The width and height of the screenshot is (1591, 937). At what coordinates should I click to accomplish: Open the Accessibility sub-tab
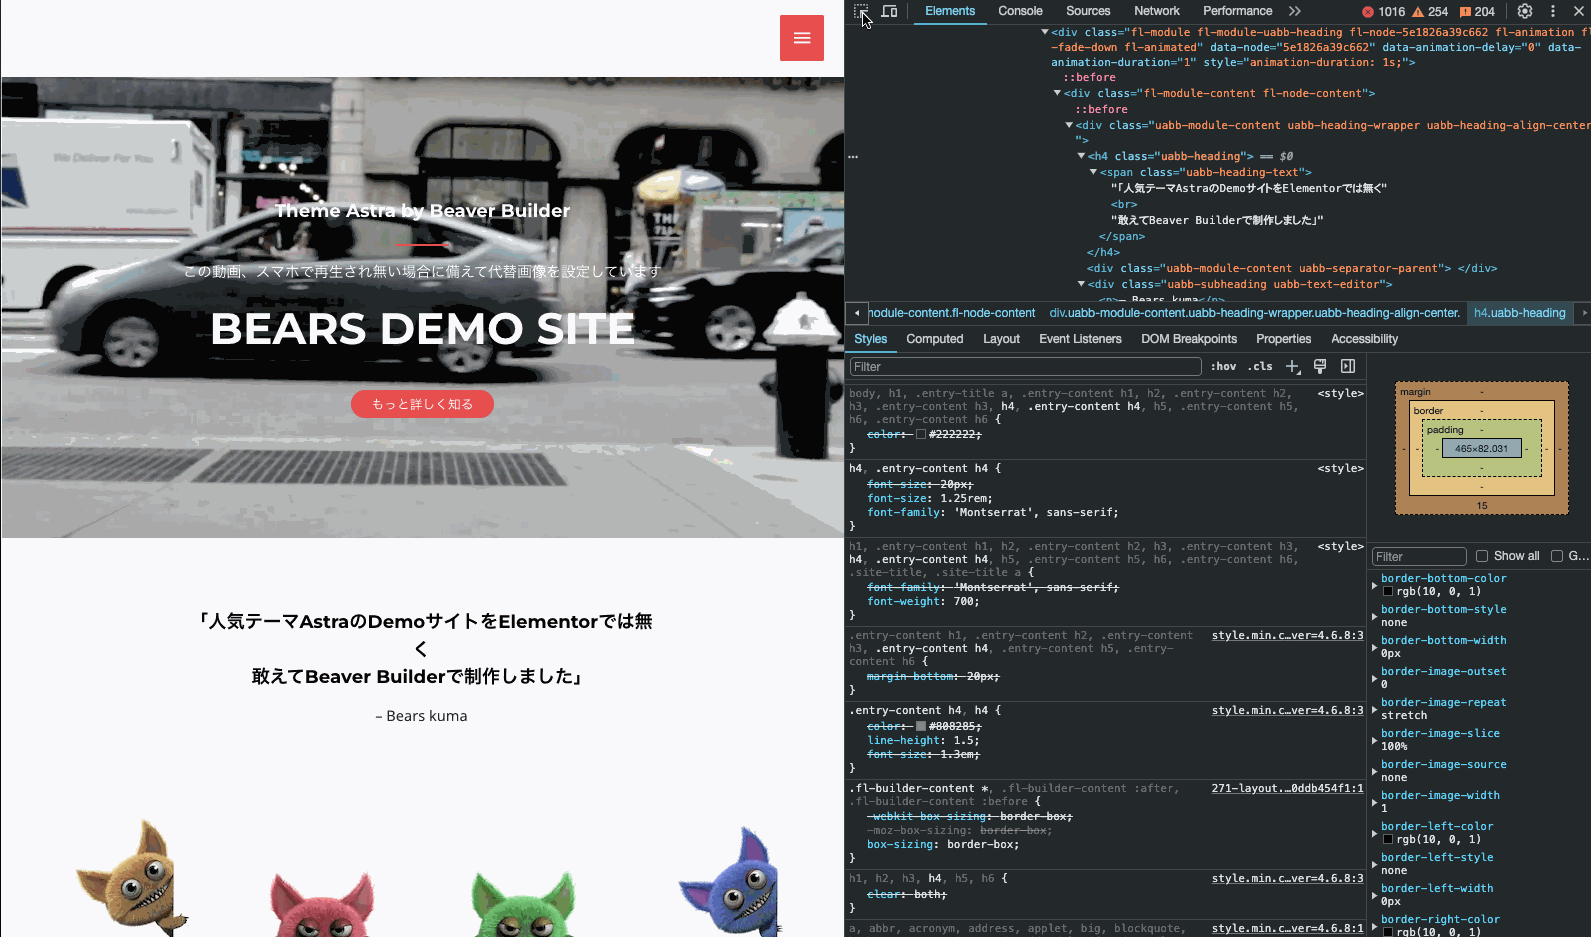pos(1364,339)
